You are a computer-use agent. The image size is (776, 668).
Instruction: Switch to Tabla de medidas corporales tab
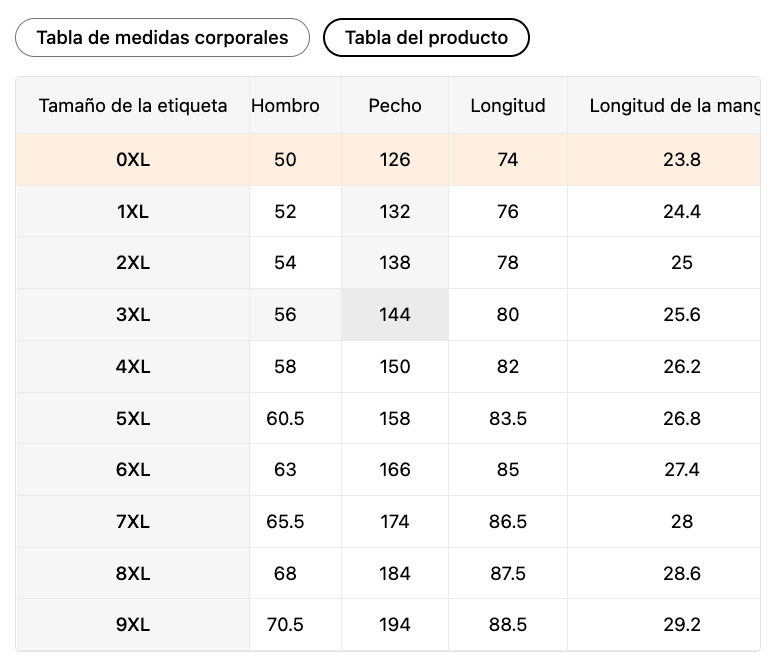(162, 38)
